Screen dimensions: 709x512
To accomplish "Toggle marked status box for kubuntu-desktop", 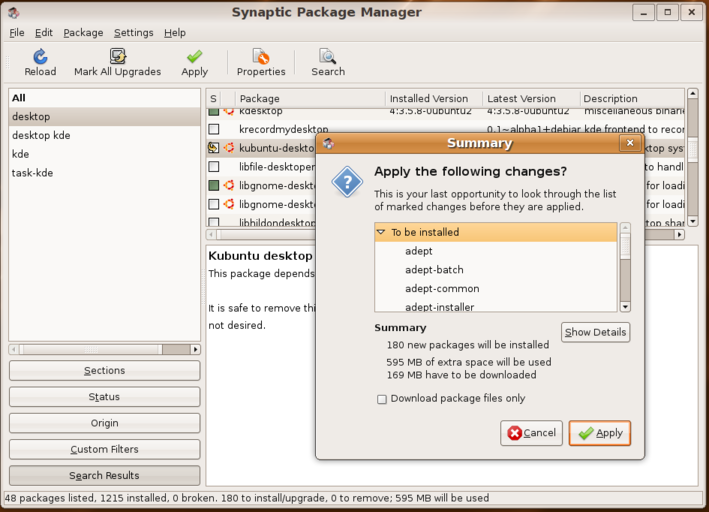I will 213,147.
